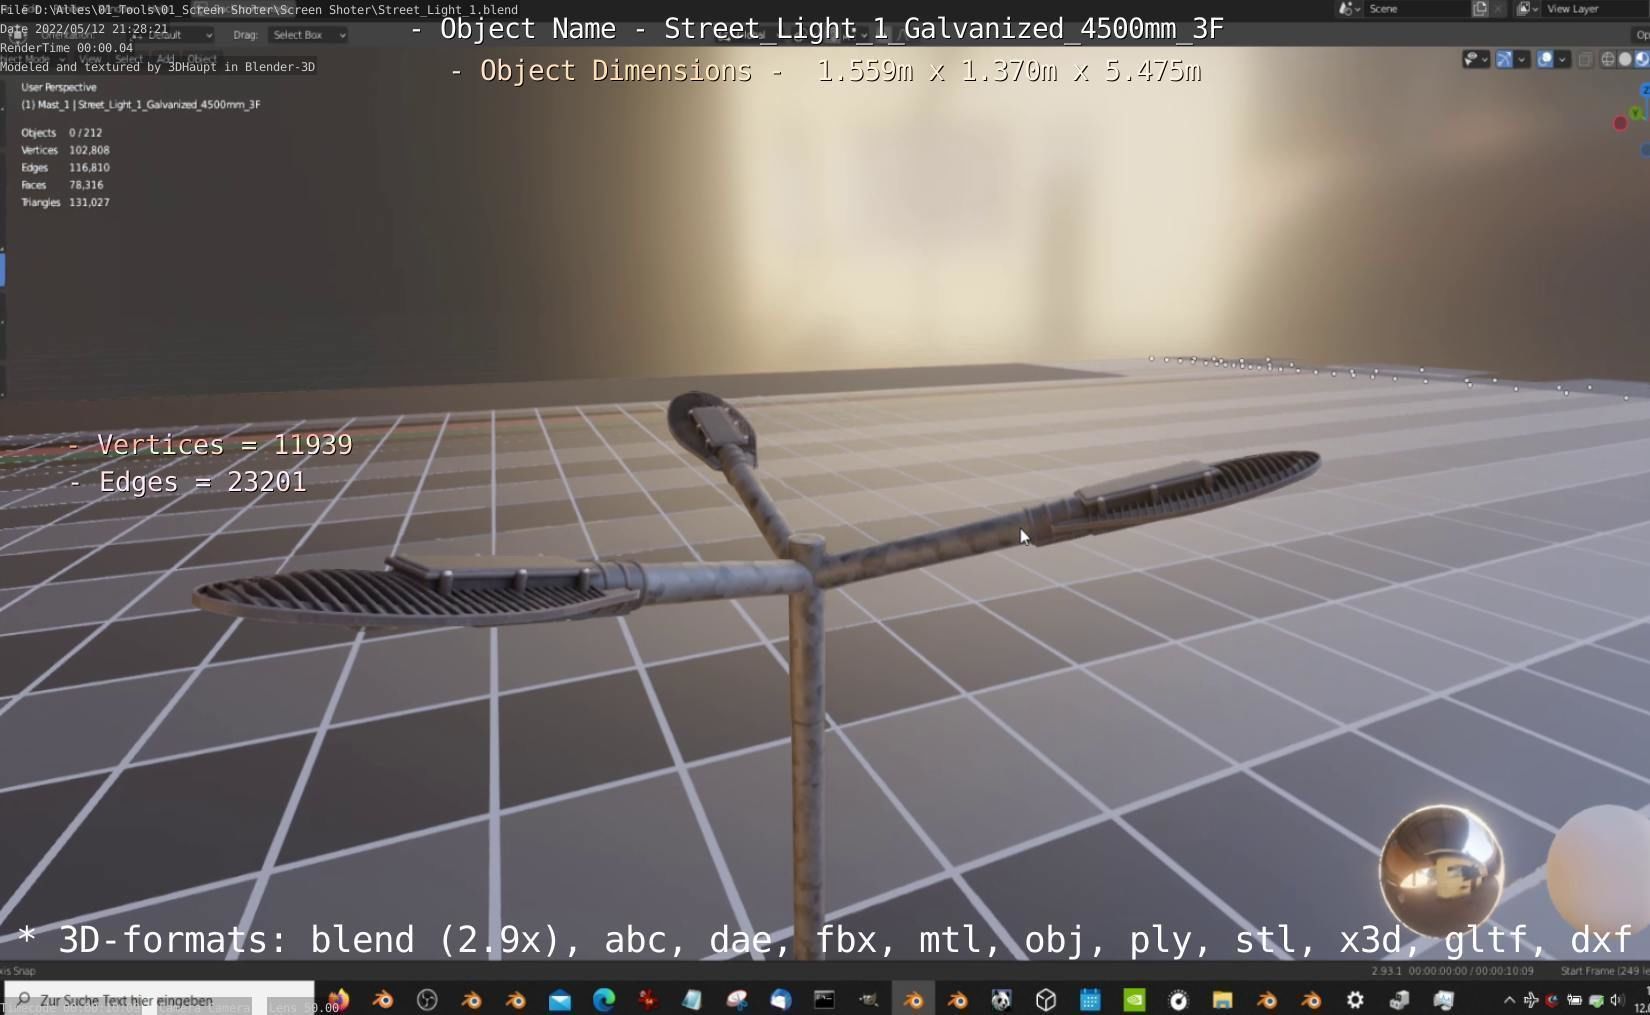
Task: Open the Drag Select Box dropdown
Action: click(308, 34)
